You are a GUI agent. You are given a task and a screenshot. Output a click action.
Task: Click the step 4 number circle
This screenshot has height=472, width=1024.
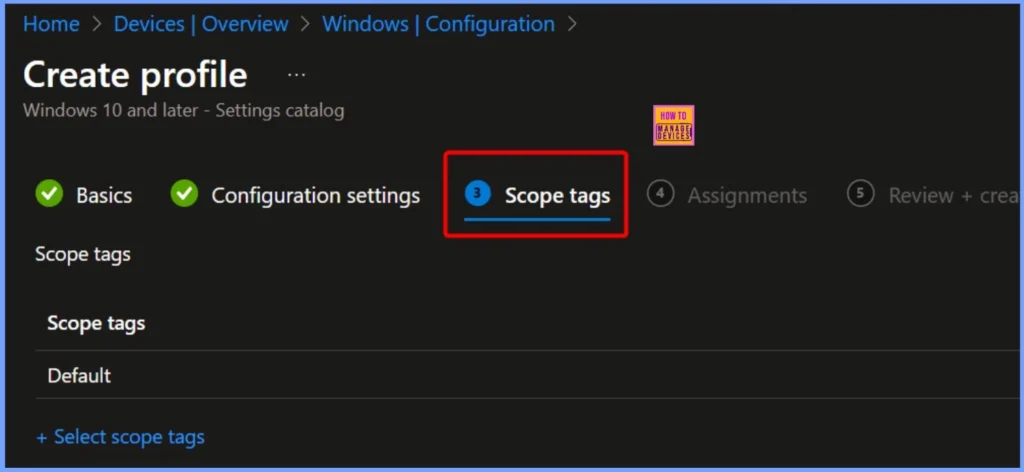[x=660, y=194]
